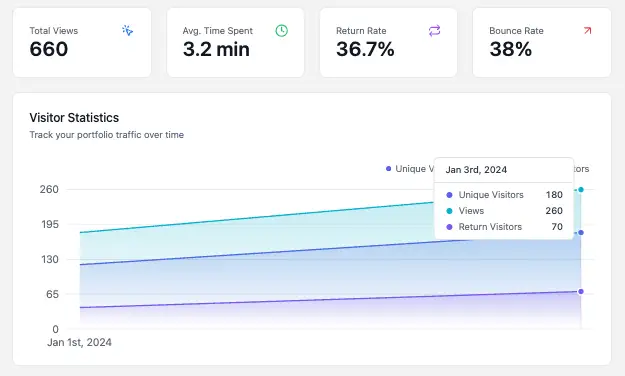Click the Visitor Statistics heading
625x376 pixels.
74,118
